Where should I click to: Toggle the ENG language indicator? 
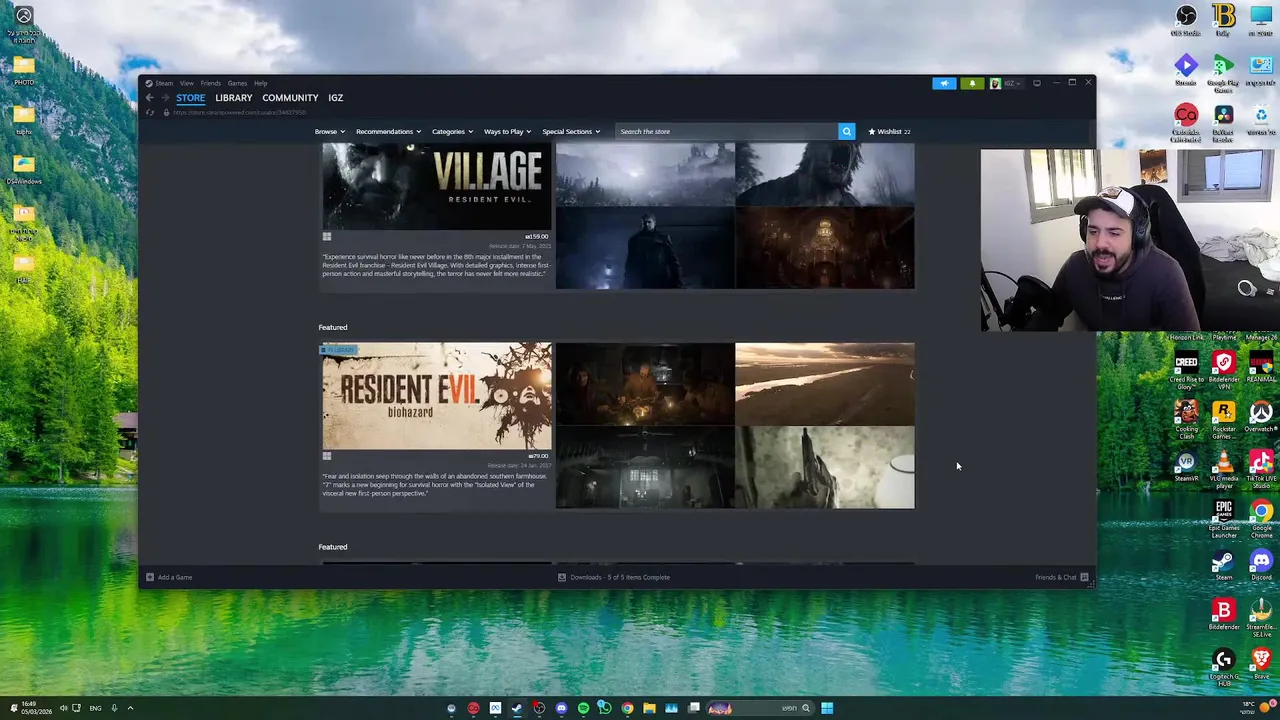point(95,708)
